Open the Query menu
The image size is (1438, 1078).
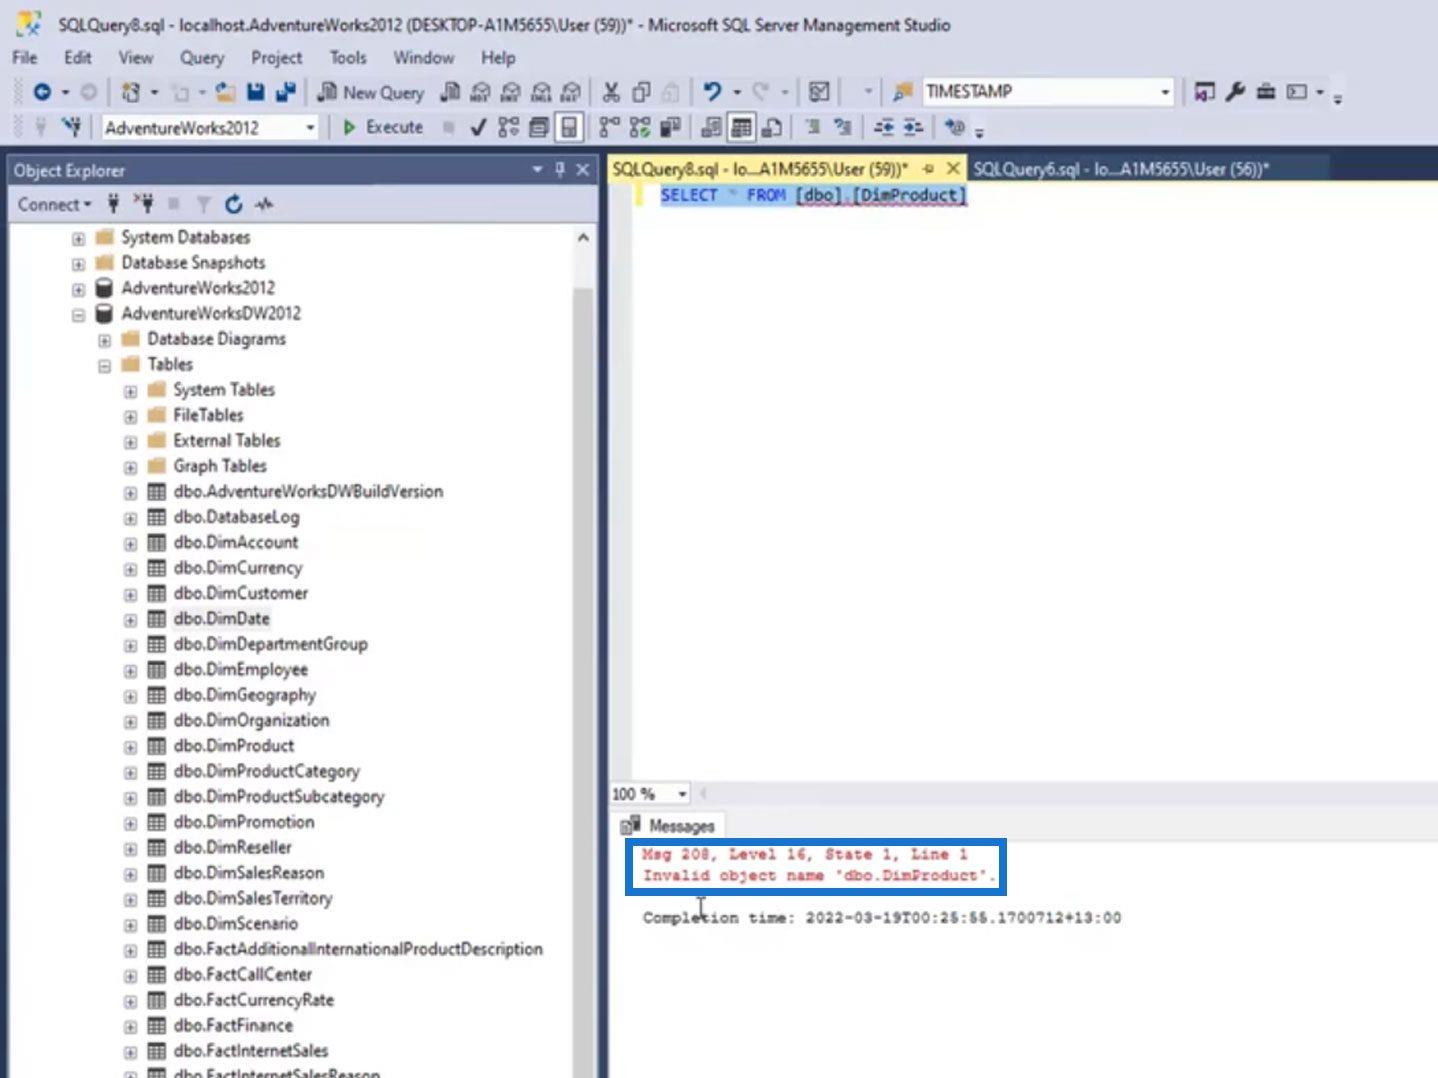tap(201, 57)
